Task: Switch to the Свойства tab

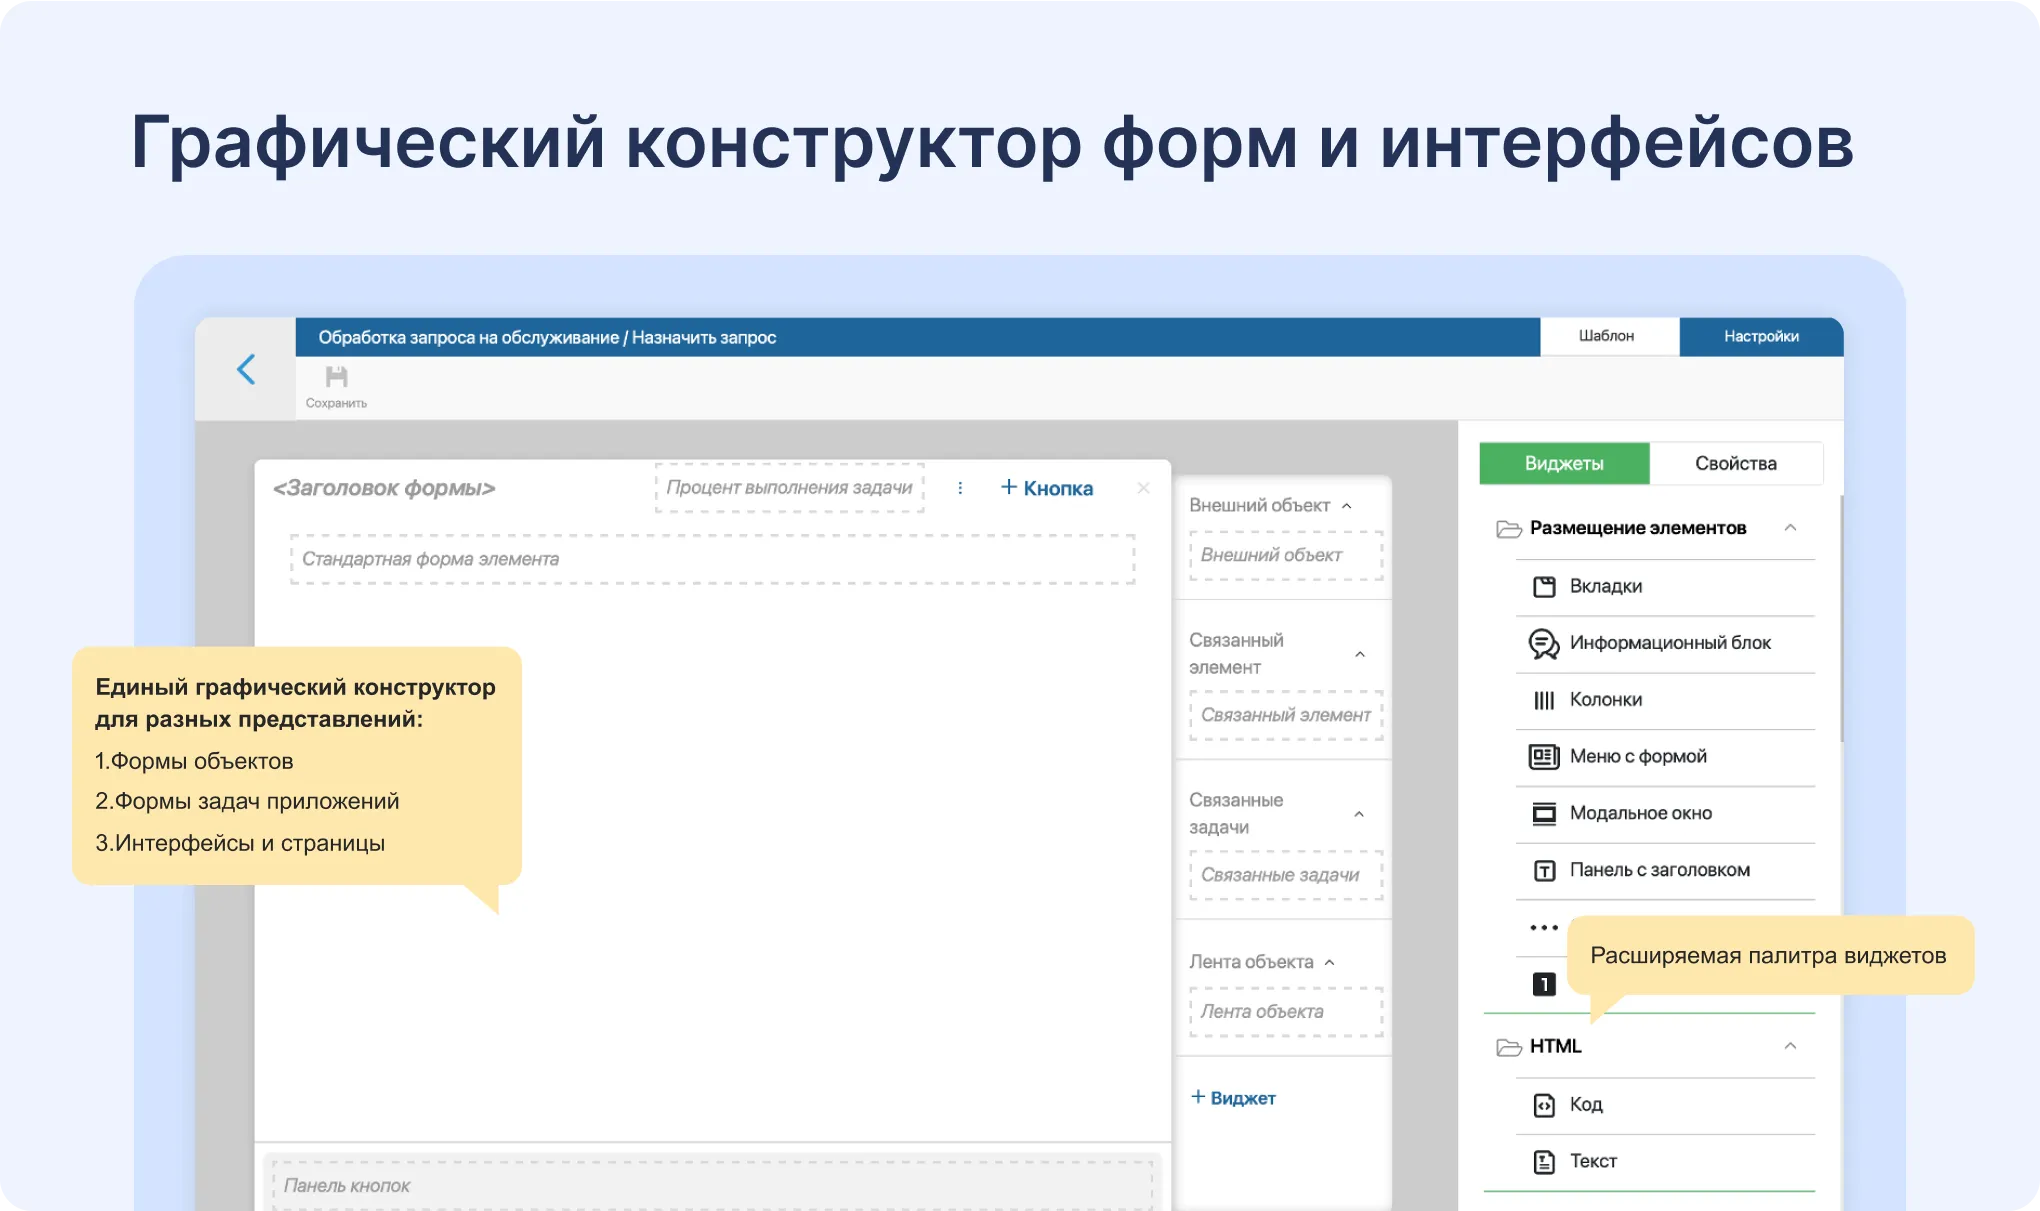Action: click(x=1736, y=463)
